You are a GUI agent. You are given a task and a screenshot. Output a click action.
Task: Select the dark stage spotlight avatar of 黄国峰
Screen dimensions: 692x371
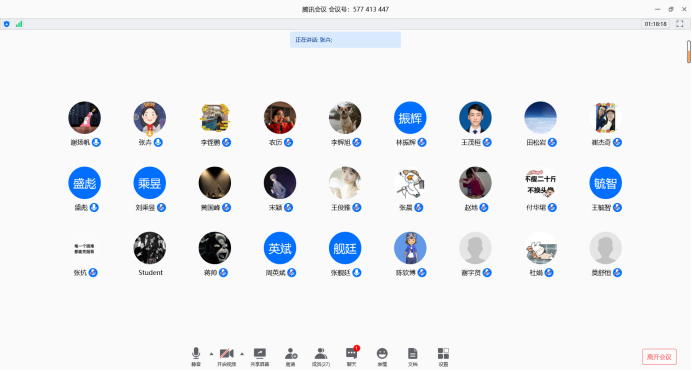tap(215, 183)
